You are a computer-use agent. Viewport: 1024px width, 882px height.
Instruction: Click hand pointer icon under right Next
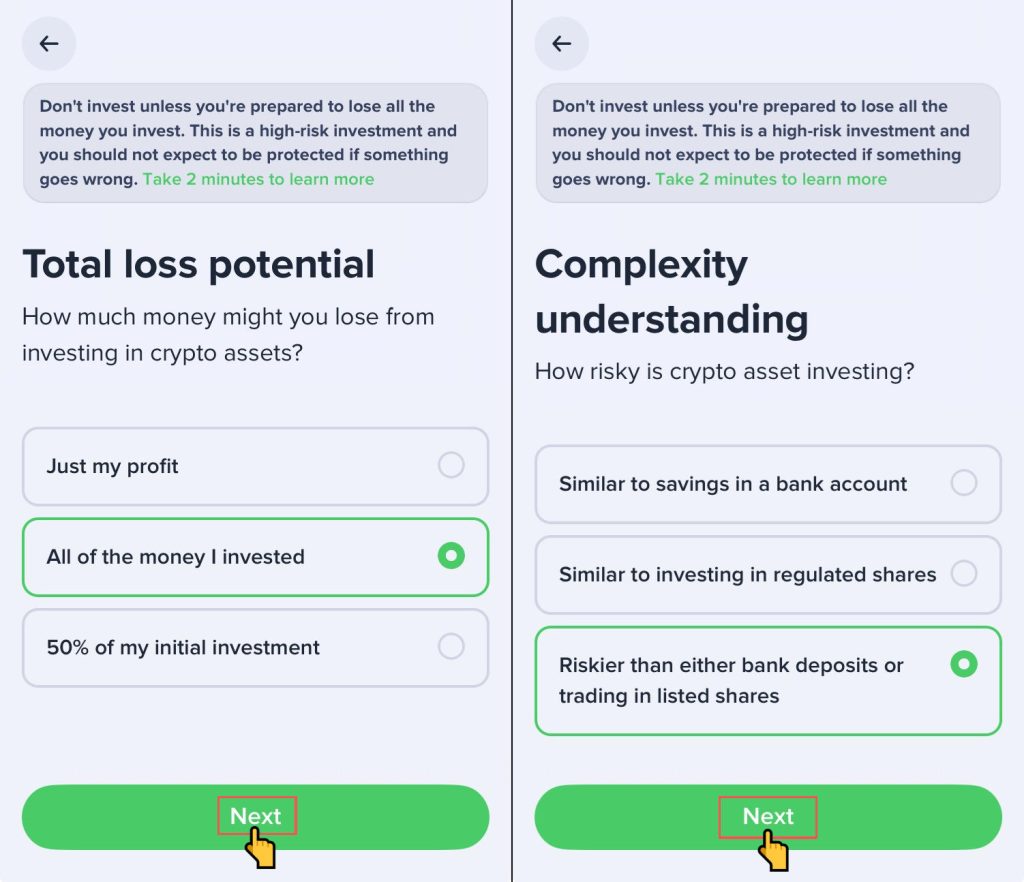click(773, 853)
